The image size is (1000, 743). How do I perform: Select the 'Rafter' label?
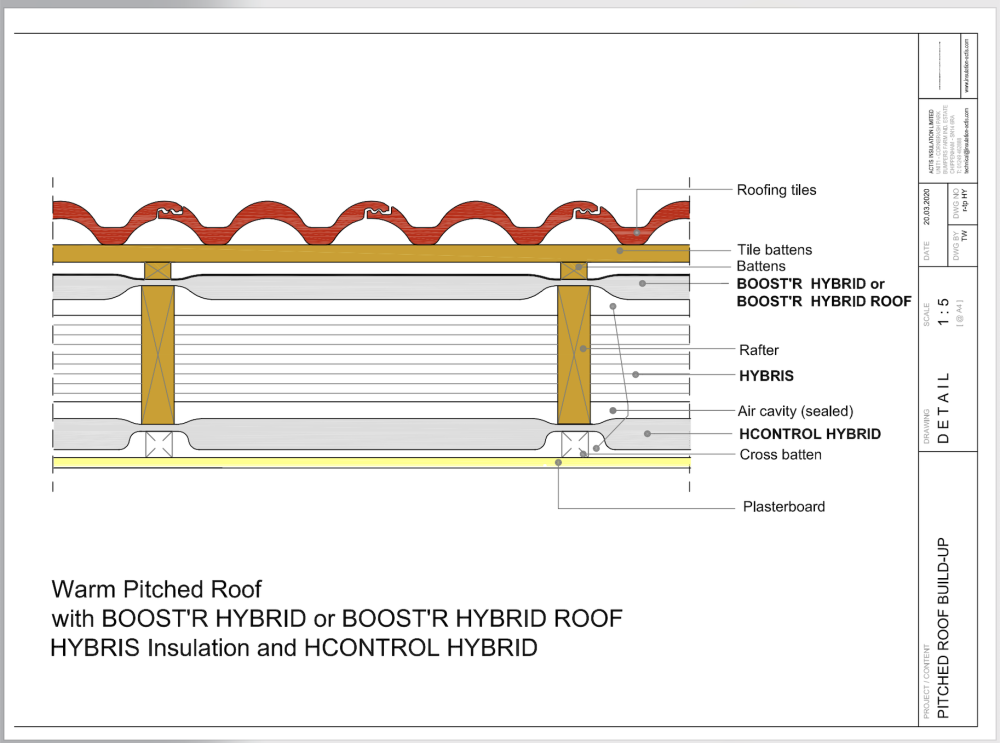[x=759, y=350]
